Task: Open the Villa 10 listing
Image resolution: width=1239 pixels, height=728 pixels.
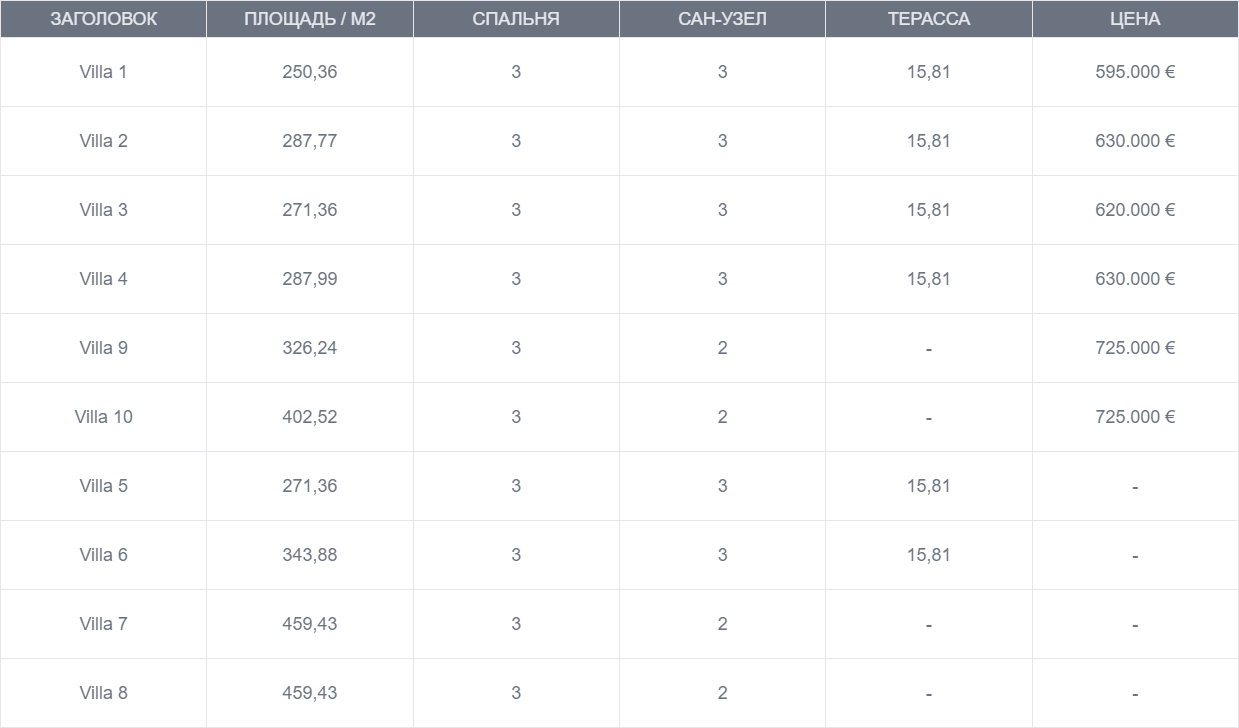Action: pyautogui.click(x=103, y=417)
